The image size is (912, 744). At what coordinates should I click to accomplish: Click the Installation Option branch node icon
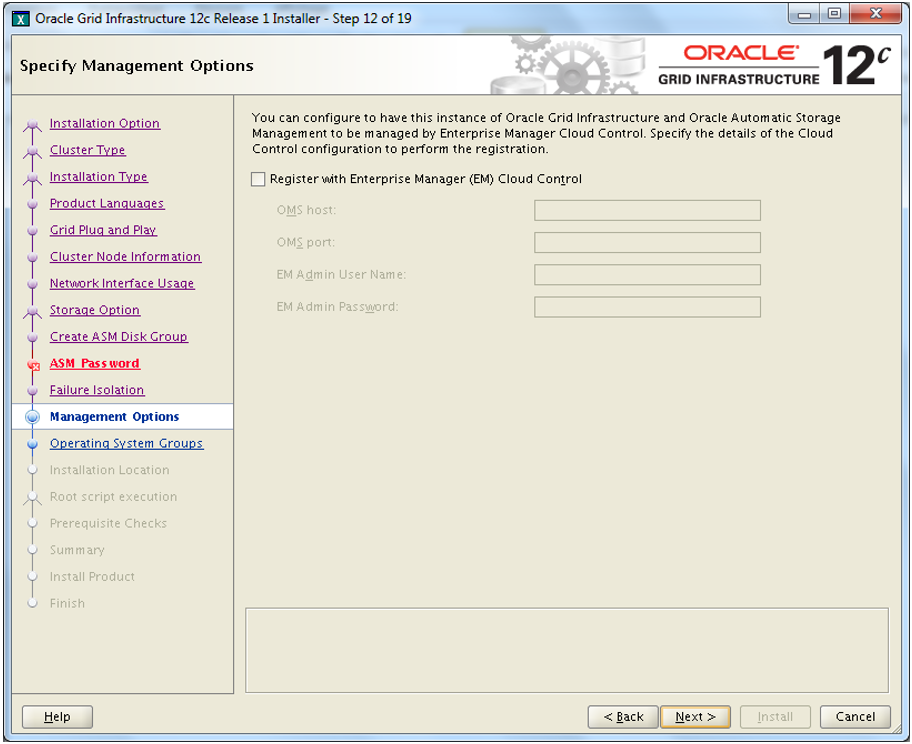pyautogui.click(x=33, y=125)
